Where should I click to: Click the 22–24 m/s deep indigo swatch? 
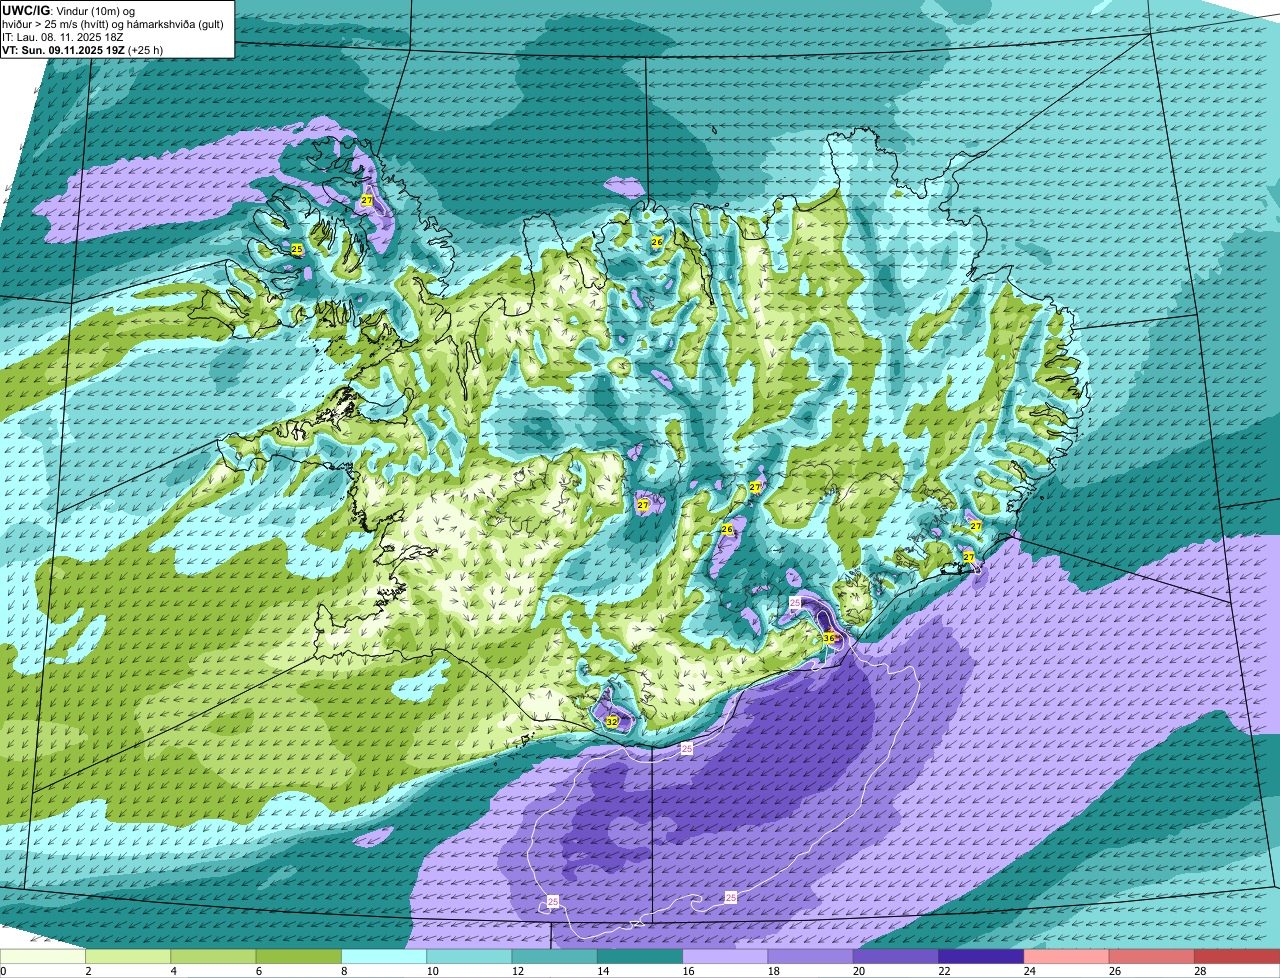pos(981,956)
